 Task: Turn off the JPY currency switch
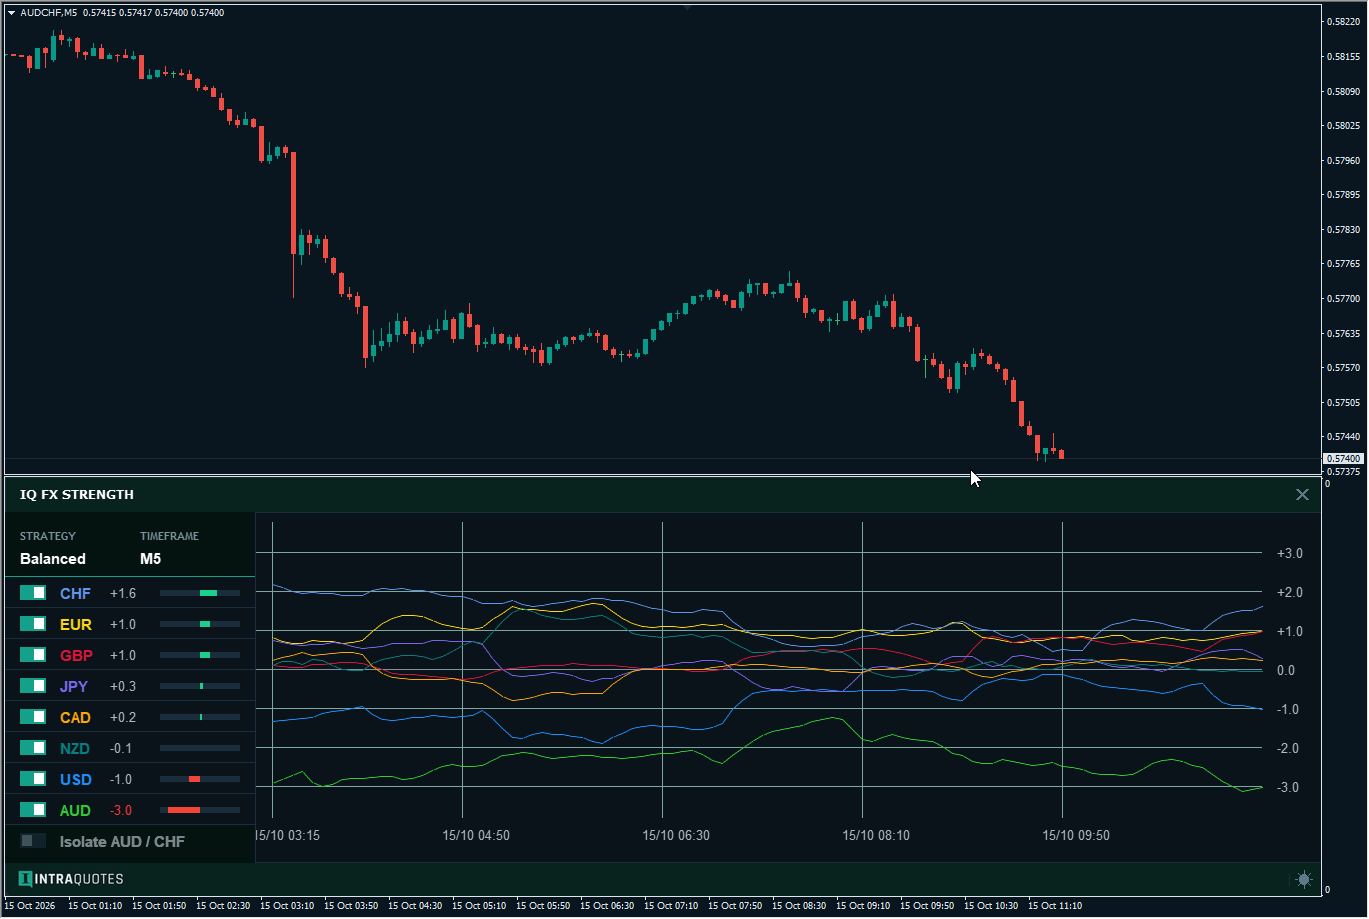pos(33,686)
